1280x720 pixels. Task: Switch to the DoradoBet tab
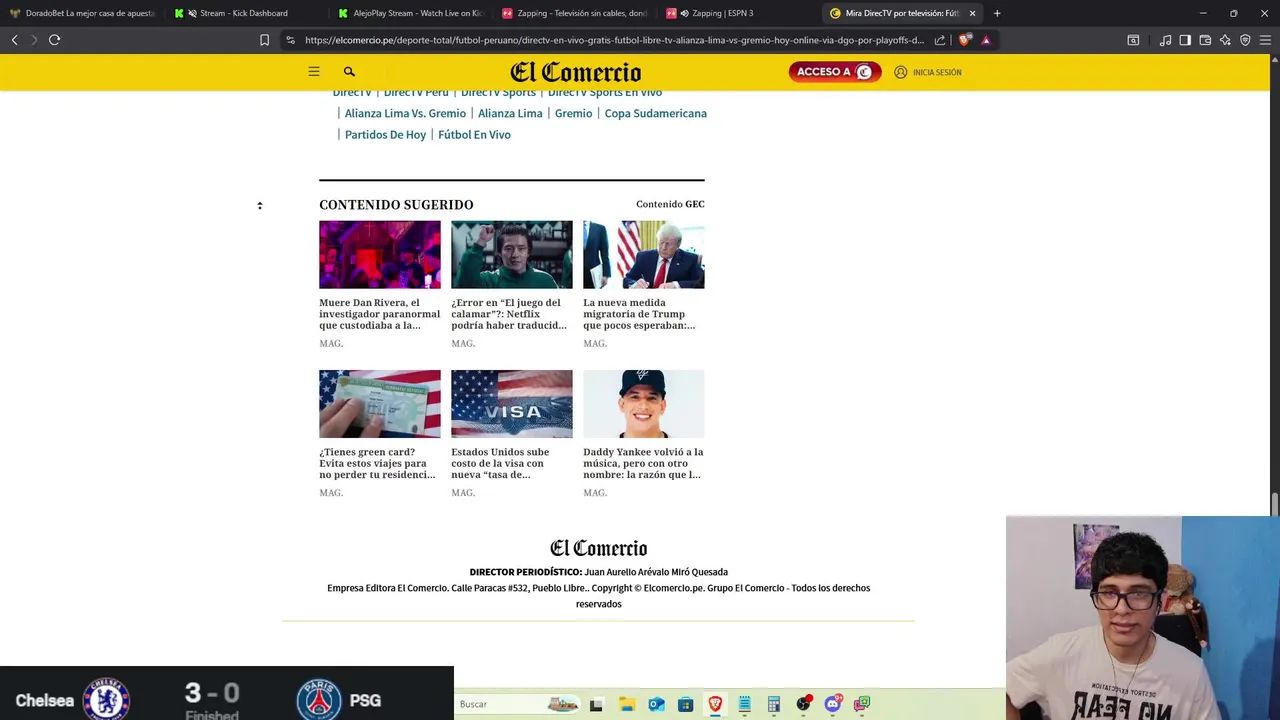[82, 13]
